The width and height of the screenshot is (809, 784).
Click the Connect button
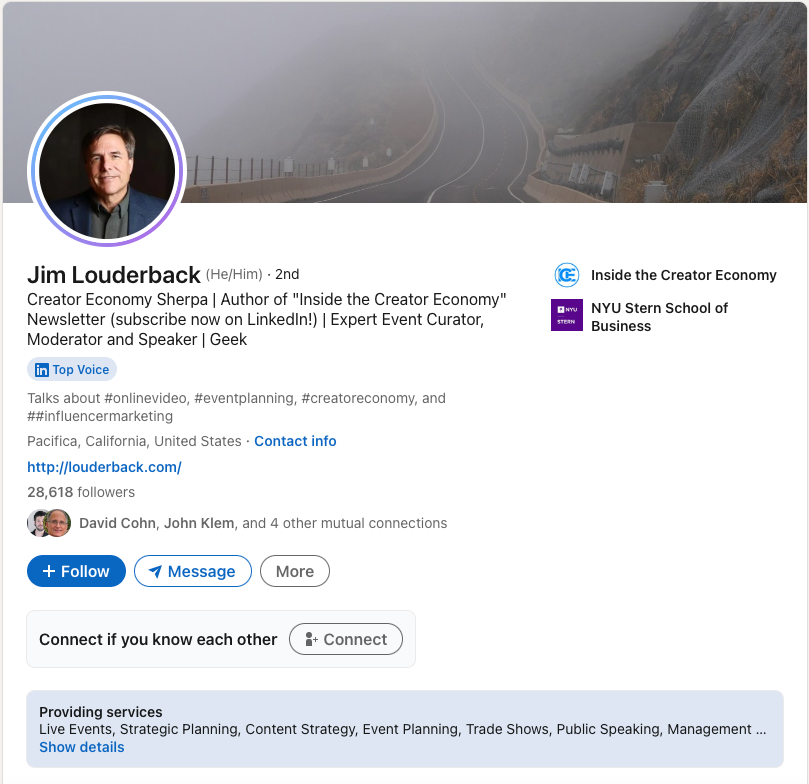pyautogui.click(x=346, y=639)
